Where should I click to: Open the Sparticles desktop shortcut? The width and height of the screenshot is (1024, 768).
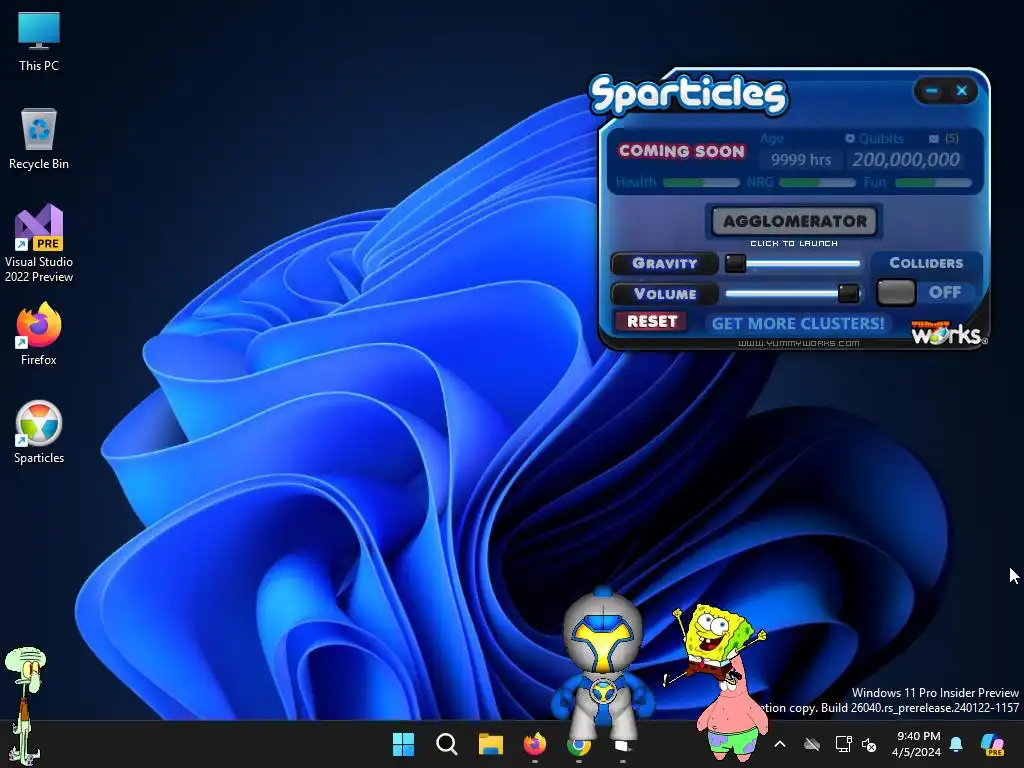coord(39,432)
